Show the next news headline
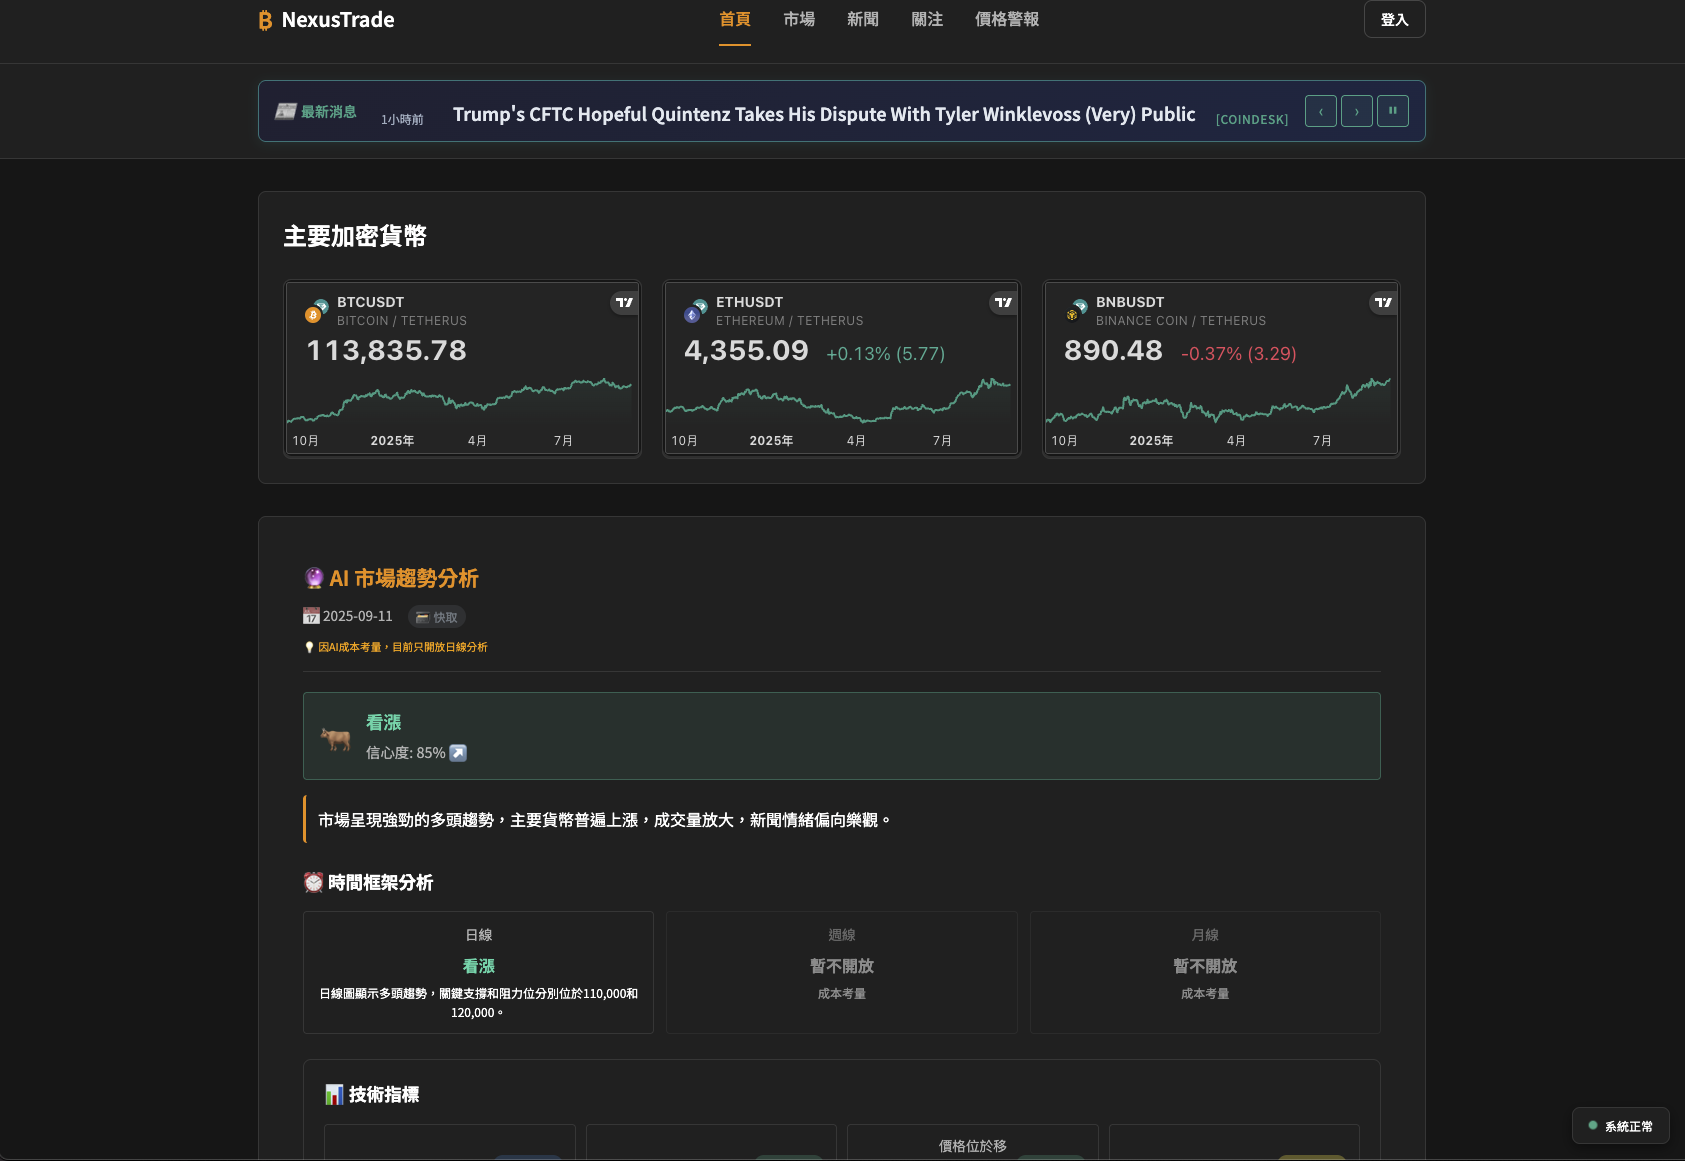The width and height of the screenshot is (1685, 1161). tap(1357, 111)
